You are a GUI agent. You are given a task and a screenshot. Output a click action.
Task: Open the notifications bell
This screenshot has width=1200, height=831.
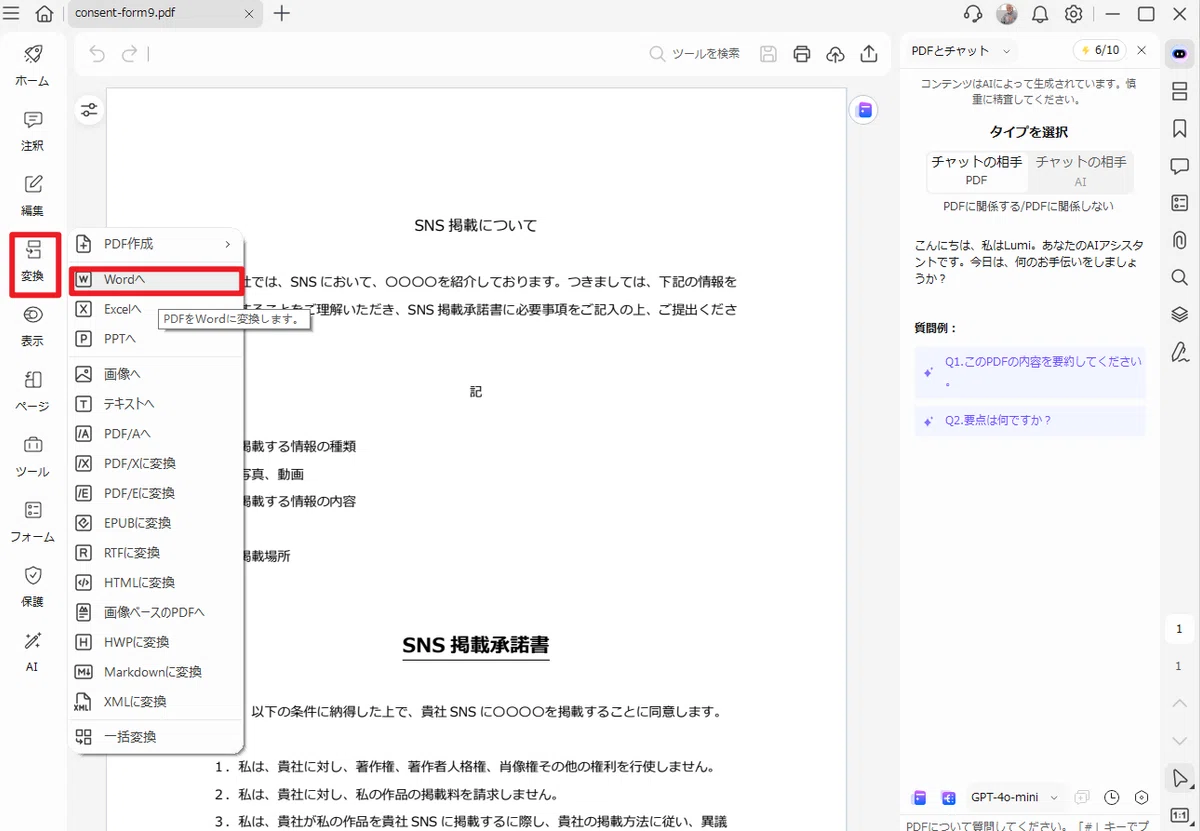(1040, 14)
